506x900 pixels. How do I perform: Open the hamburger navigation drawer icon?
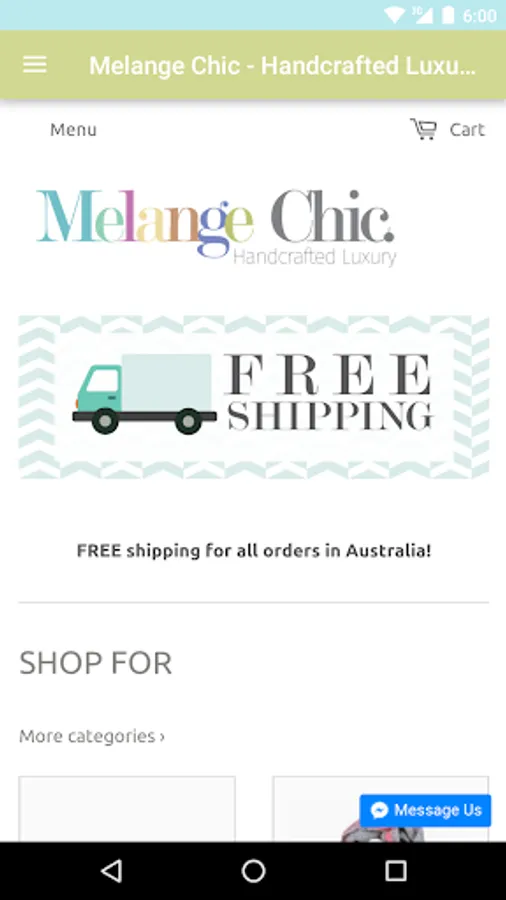[x=34, y=65]
